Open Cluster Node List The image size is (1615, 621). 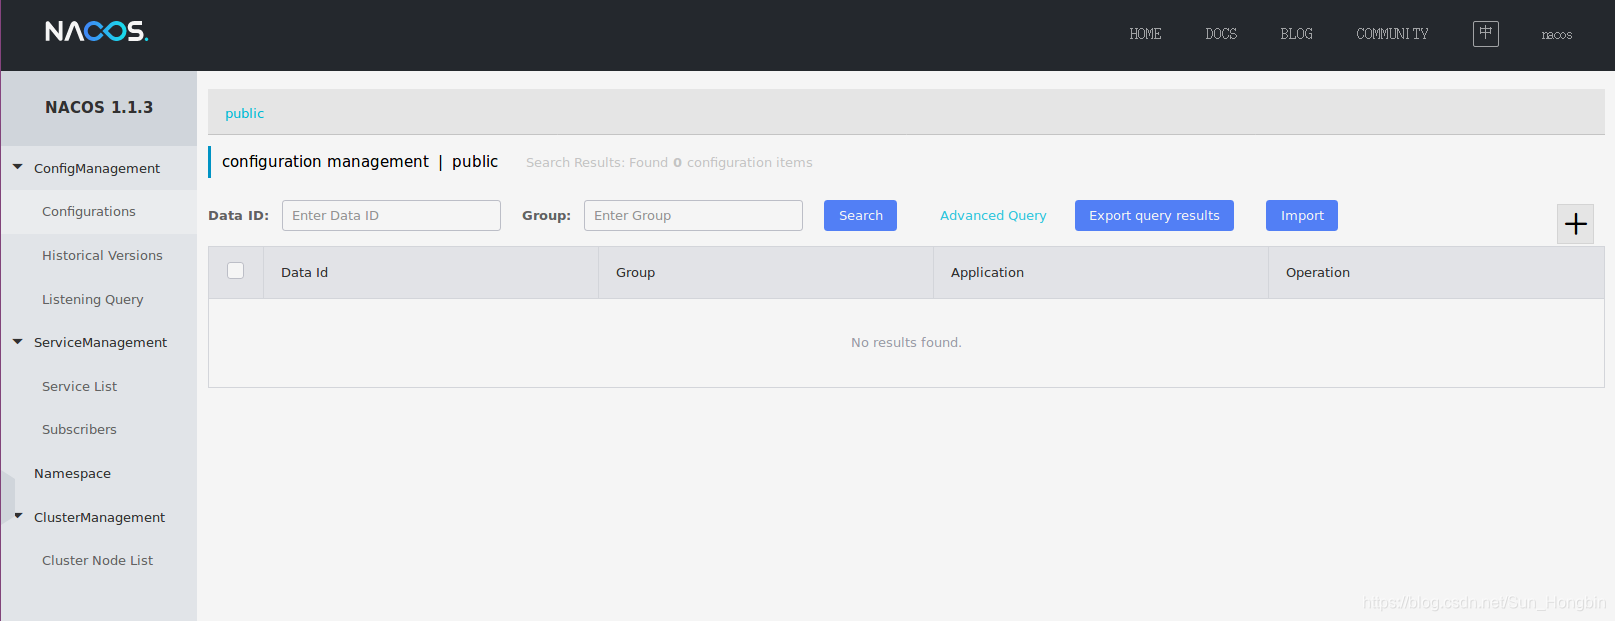98,561
